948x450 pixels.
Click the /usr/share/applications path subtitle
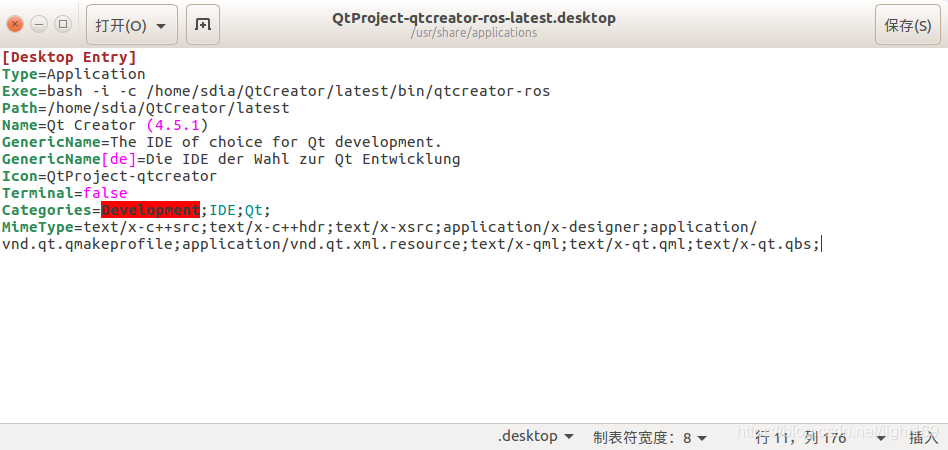coord(474,33)
